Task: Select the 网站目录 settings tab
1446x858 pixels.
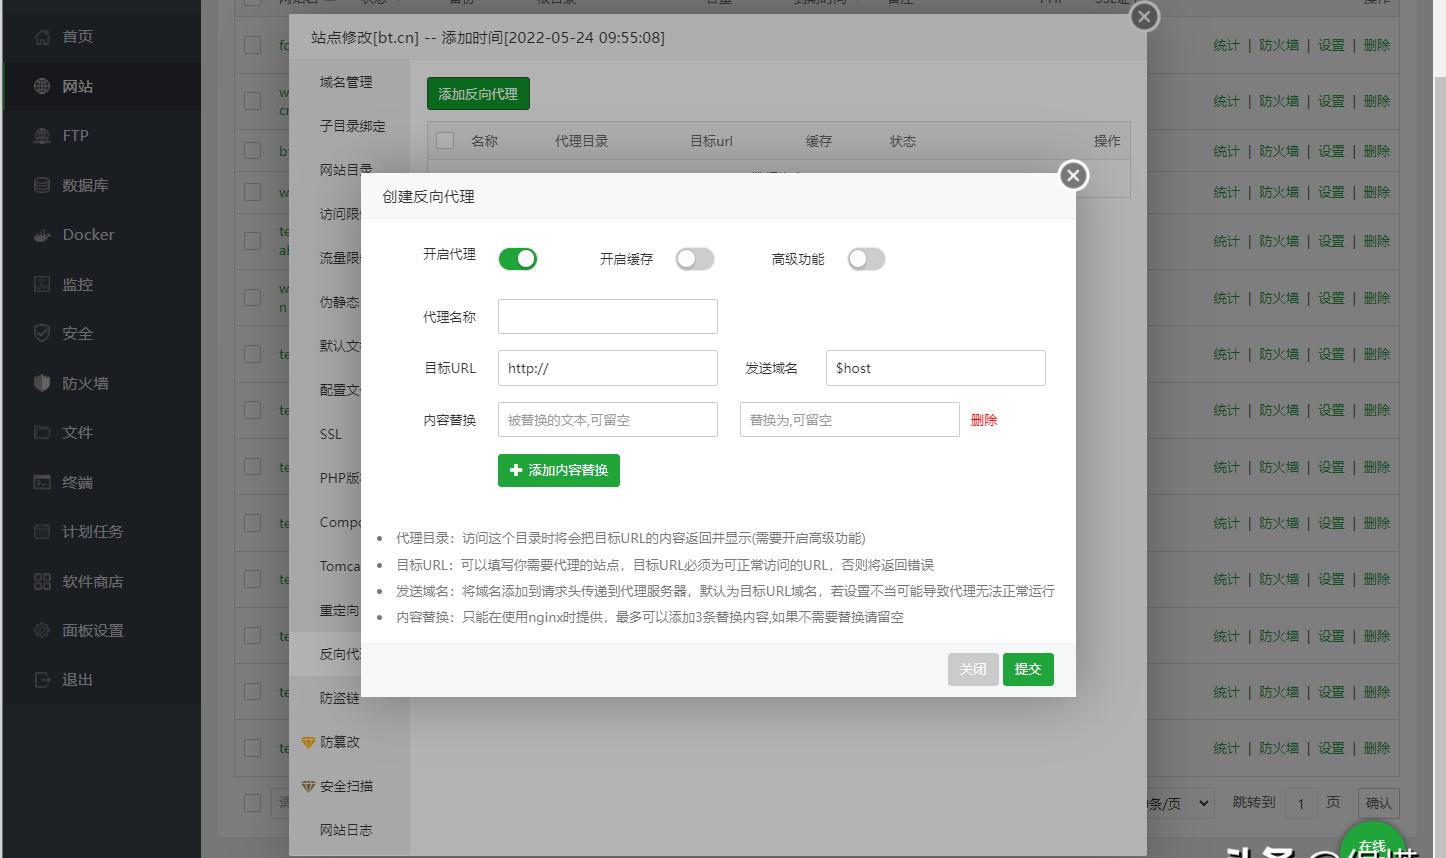Action: [x=346, y=170]
